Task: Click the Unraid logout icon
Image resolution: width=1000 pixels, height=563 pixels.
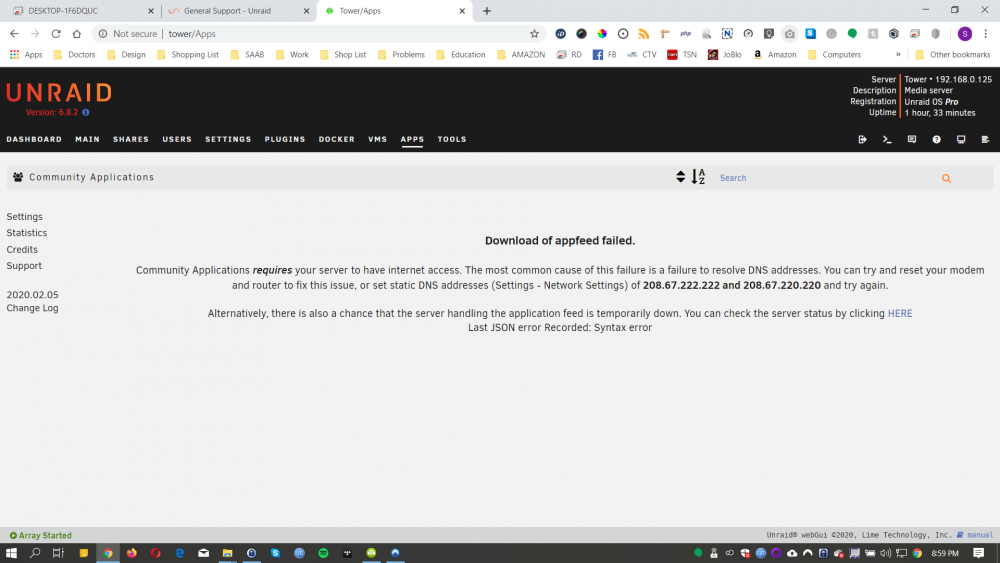Action: 862,139
